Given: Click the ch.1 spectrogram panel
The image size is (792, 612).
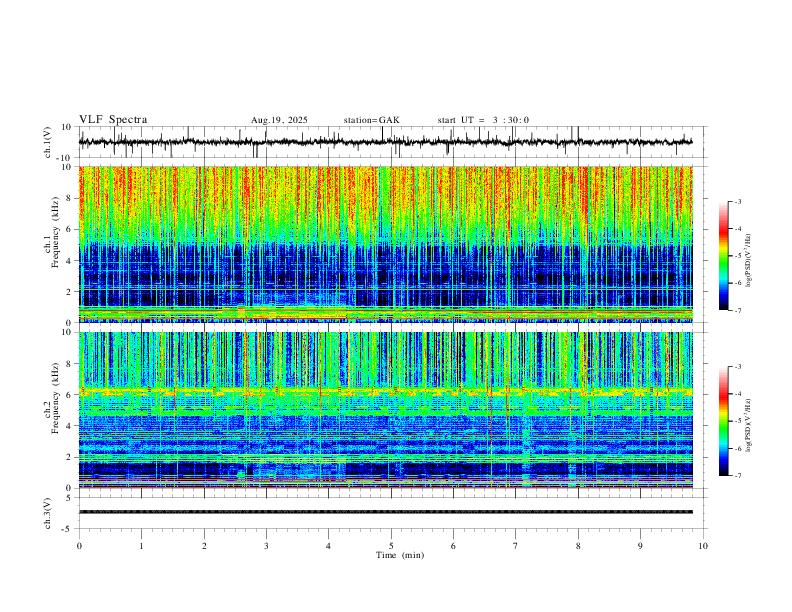Looking at the screenshot, I should 386,244.
